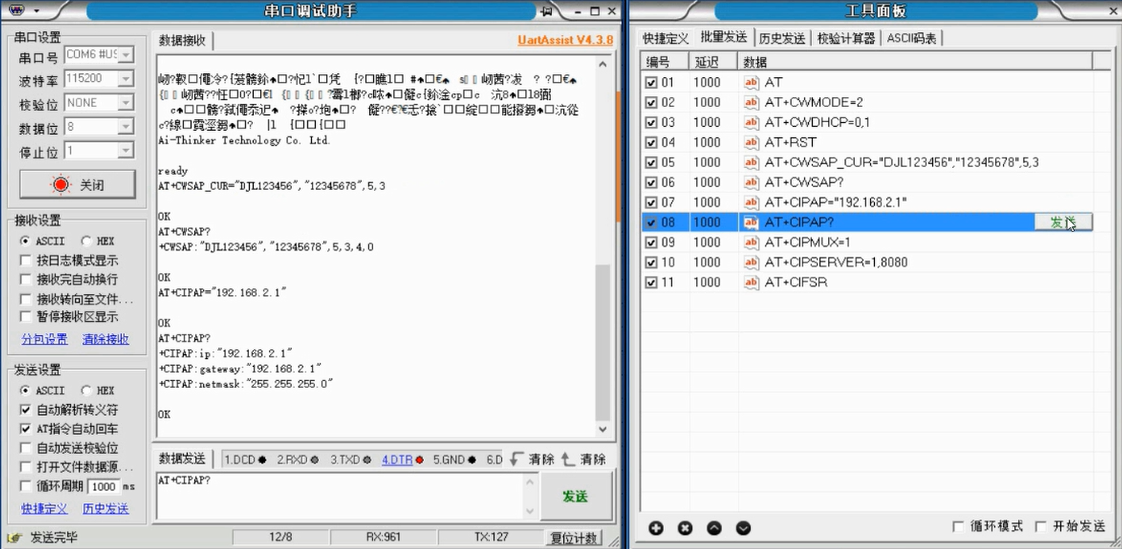1122x549 pixels.
Task: Click the large green send button
Action: coord(575,496)
